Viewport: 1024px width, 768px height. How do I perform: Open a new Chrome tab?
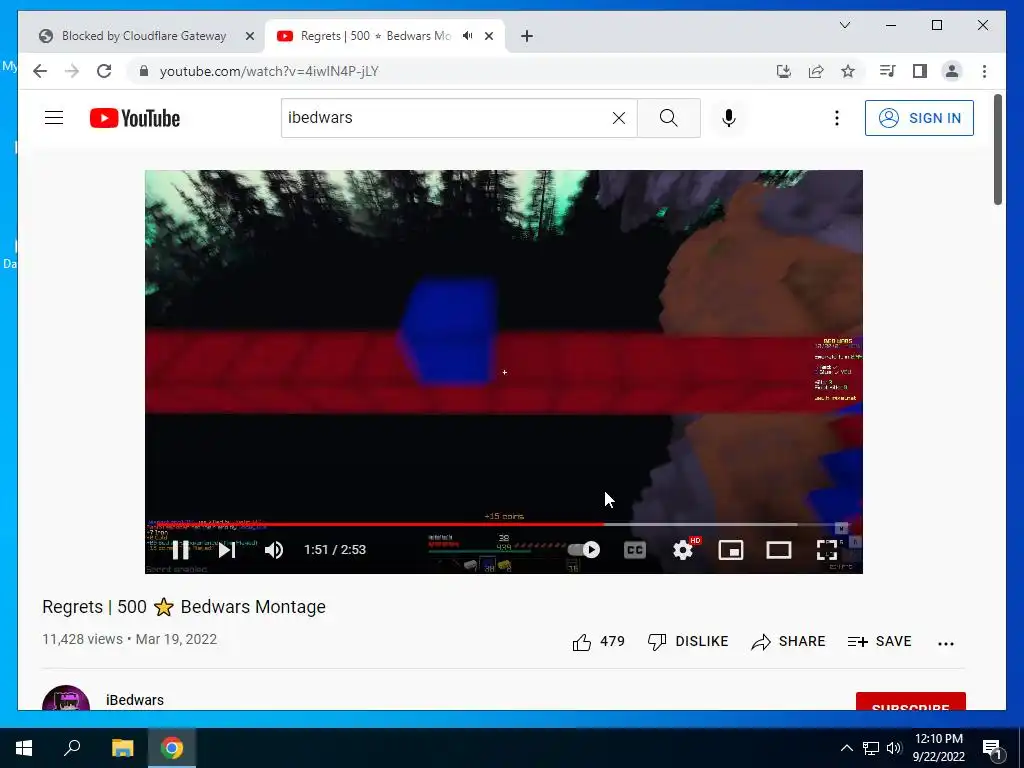[527, 37]
